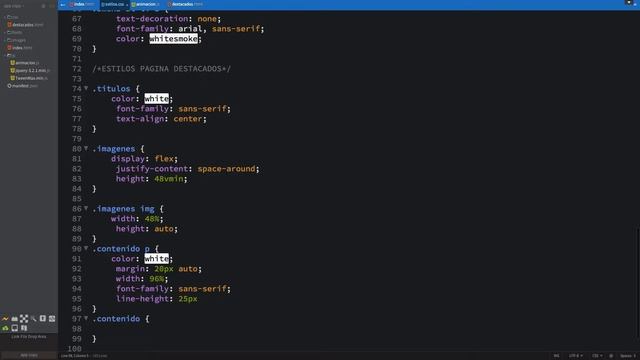
Task: Click the back arrow left of the tabs
Action: pos(63,4)
